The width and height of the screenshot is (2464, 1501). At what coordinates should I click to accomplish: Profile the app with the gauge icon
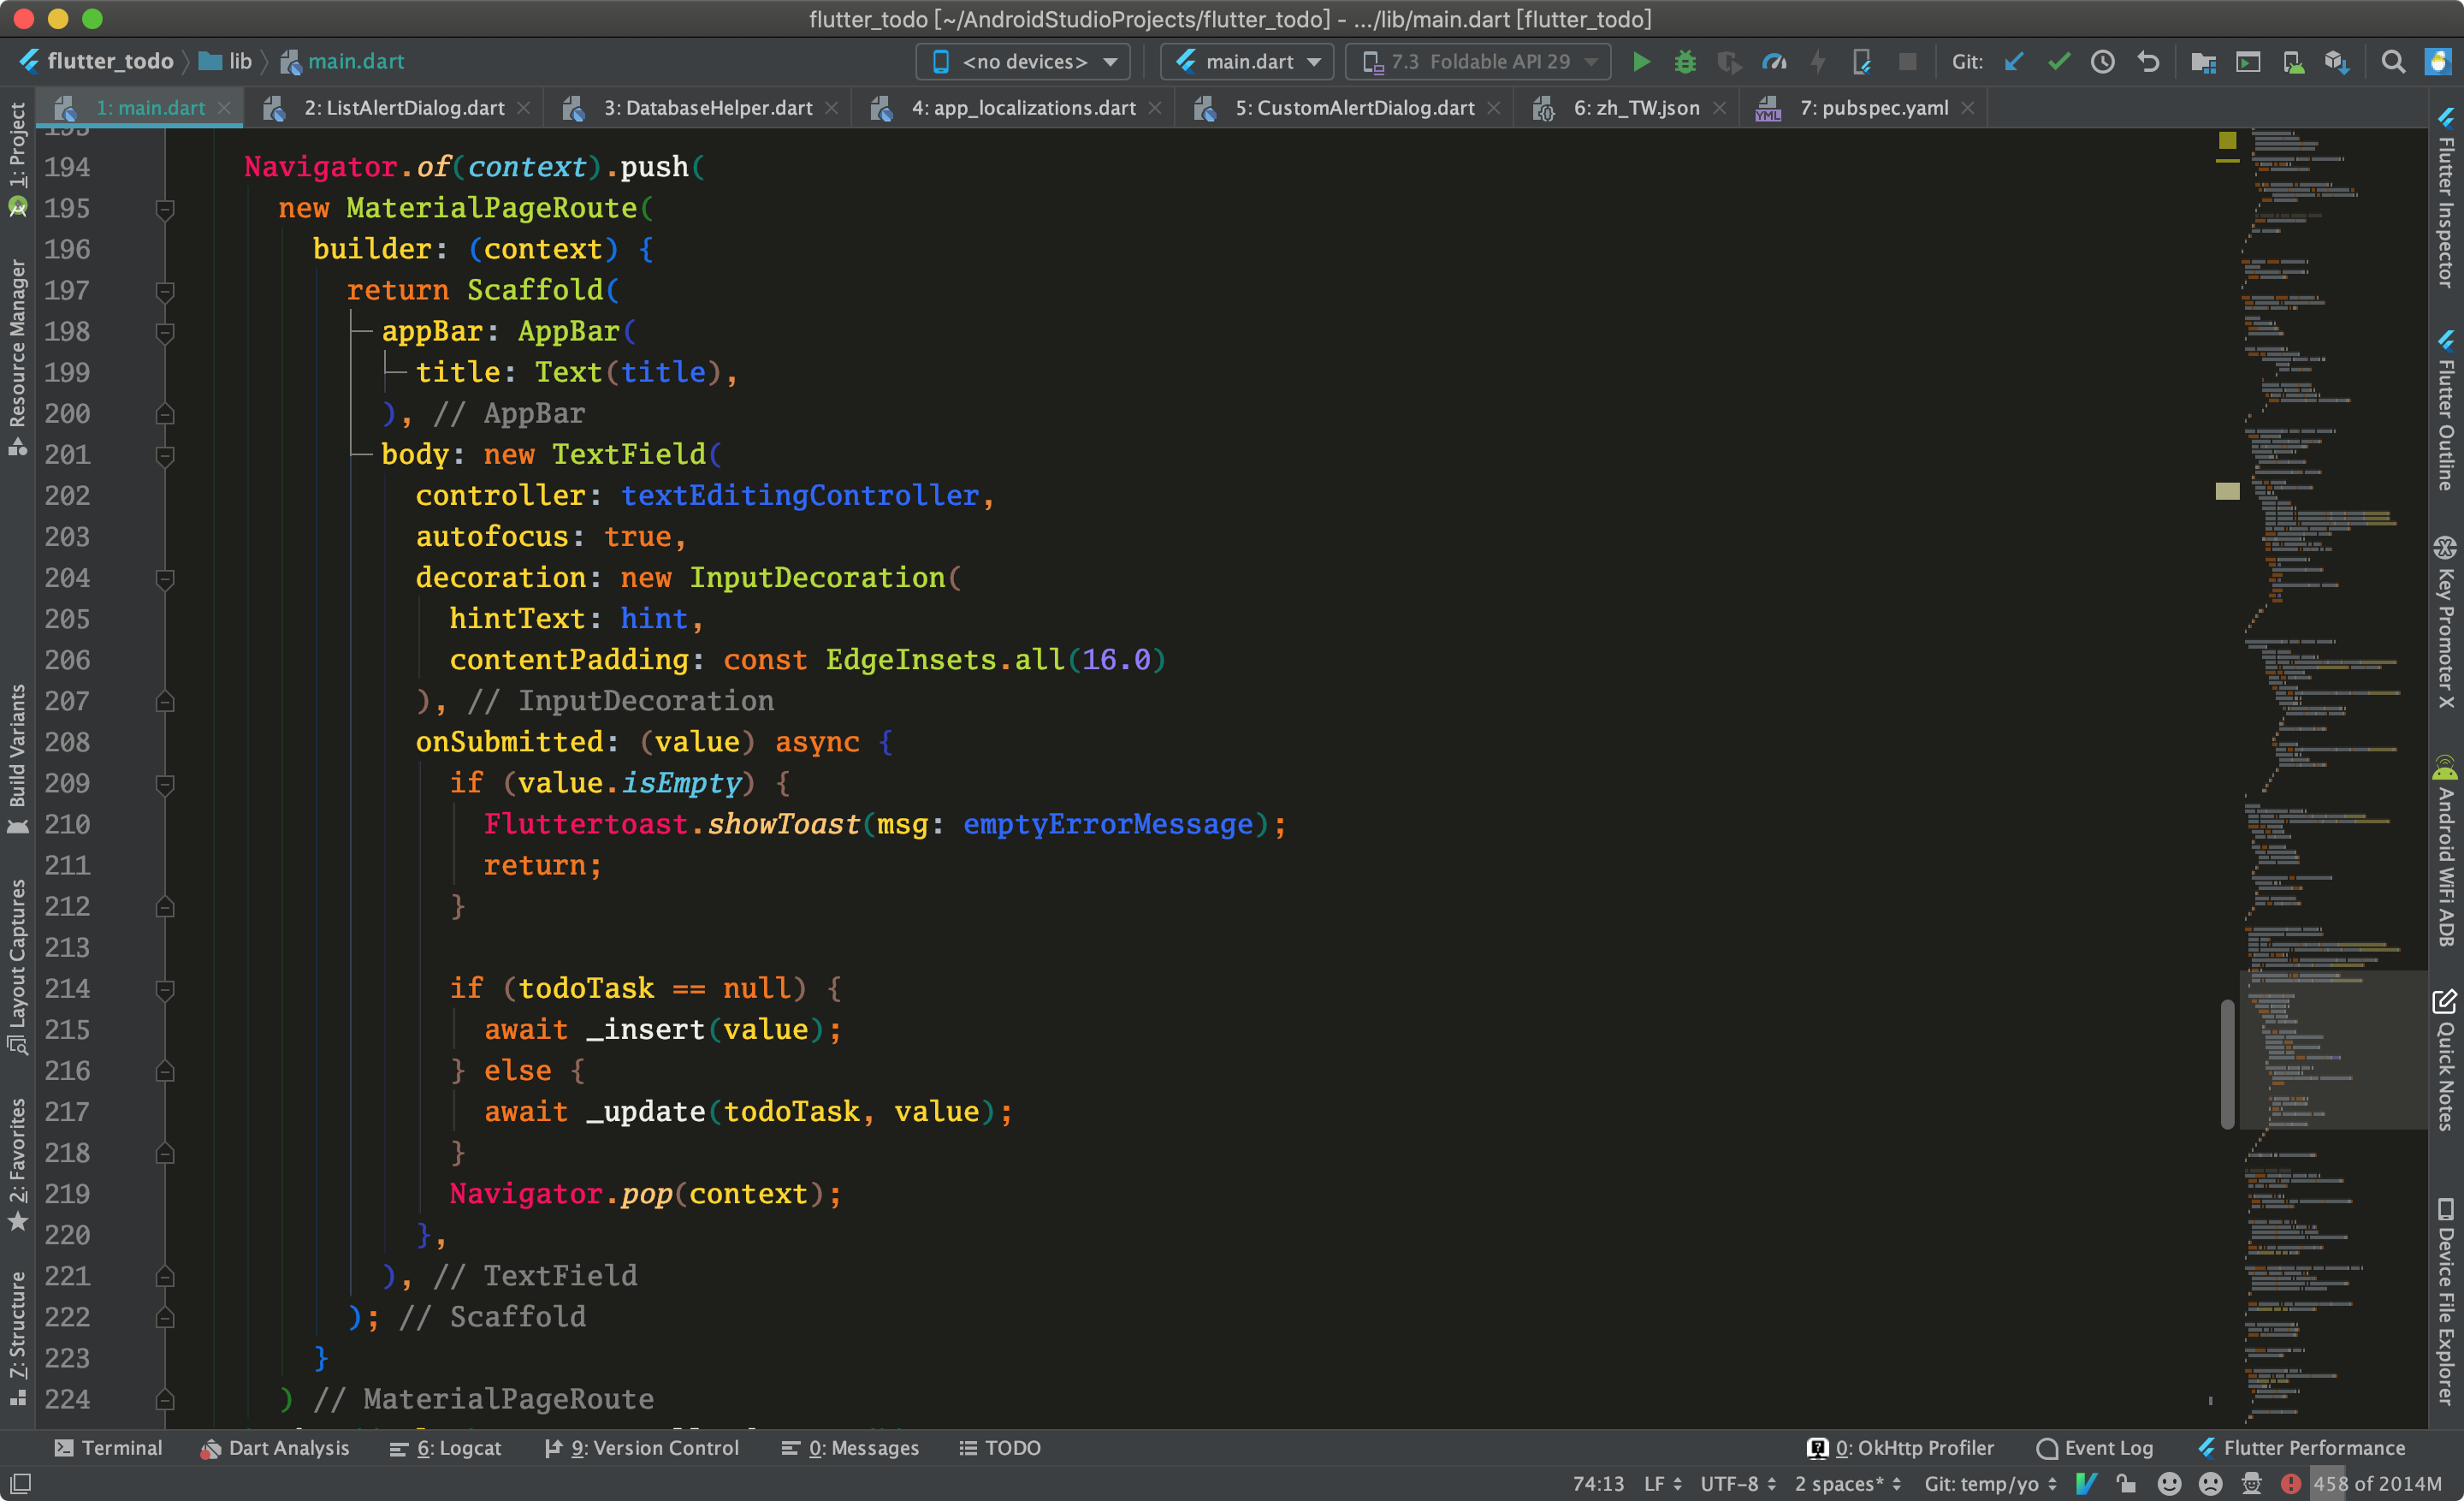(x=1775, y=61)
